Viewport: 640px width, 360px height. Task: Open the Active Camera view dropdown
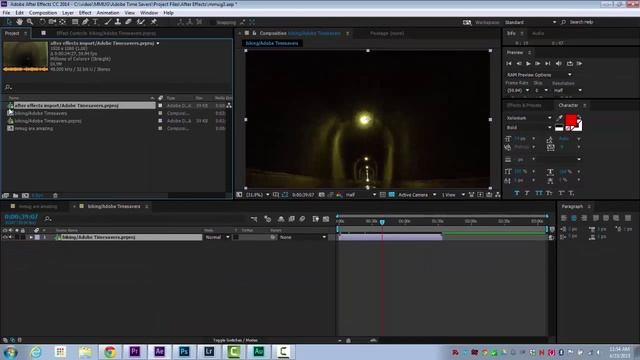coord(417,195)
